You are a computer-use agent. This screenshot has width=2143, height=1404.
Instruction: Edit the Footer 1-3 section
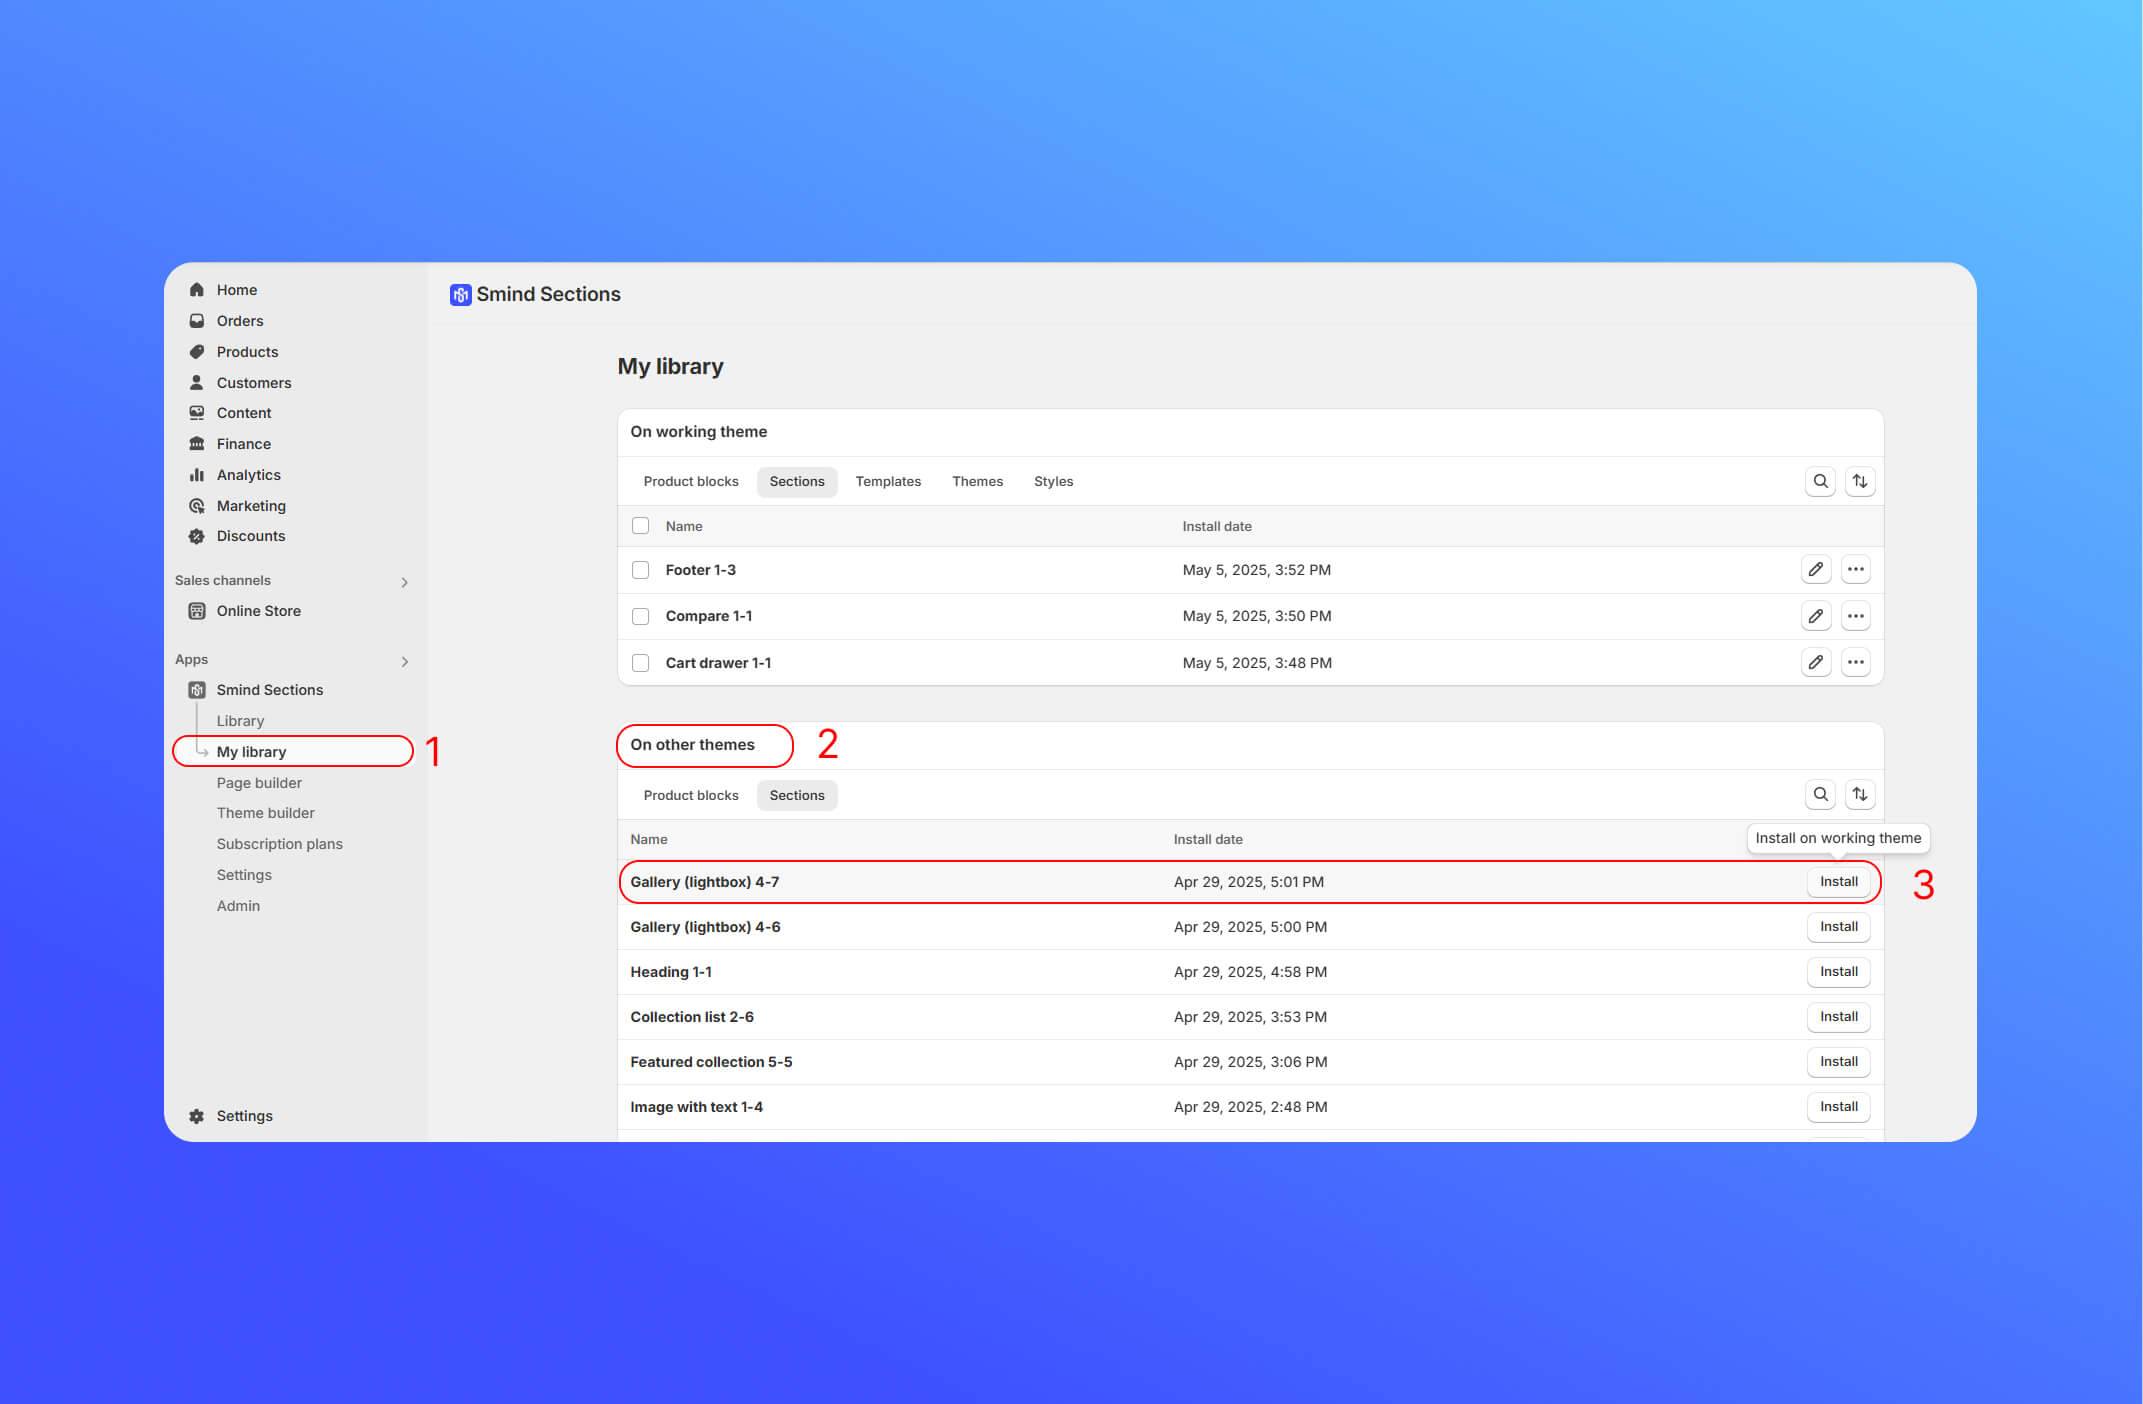[1815, 569]
